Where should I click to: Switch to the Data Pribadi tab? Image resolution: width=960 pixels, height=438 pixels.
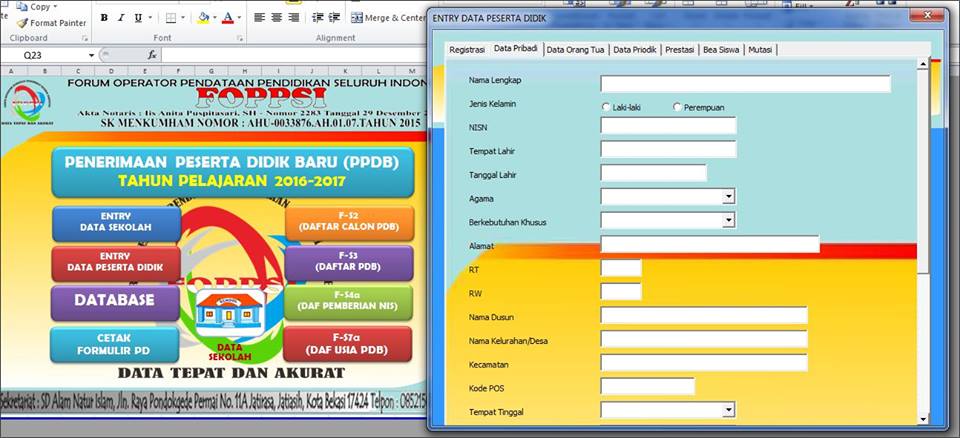pos(516,48)
